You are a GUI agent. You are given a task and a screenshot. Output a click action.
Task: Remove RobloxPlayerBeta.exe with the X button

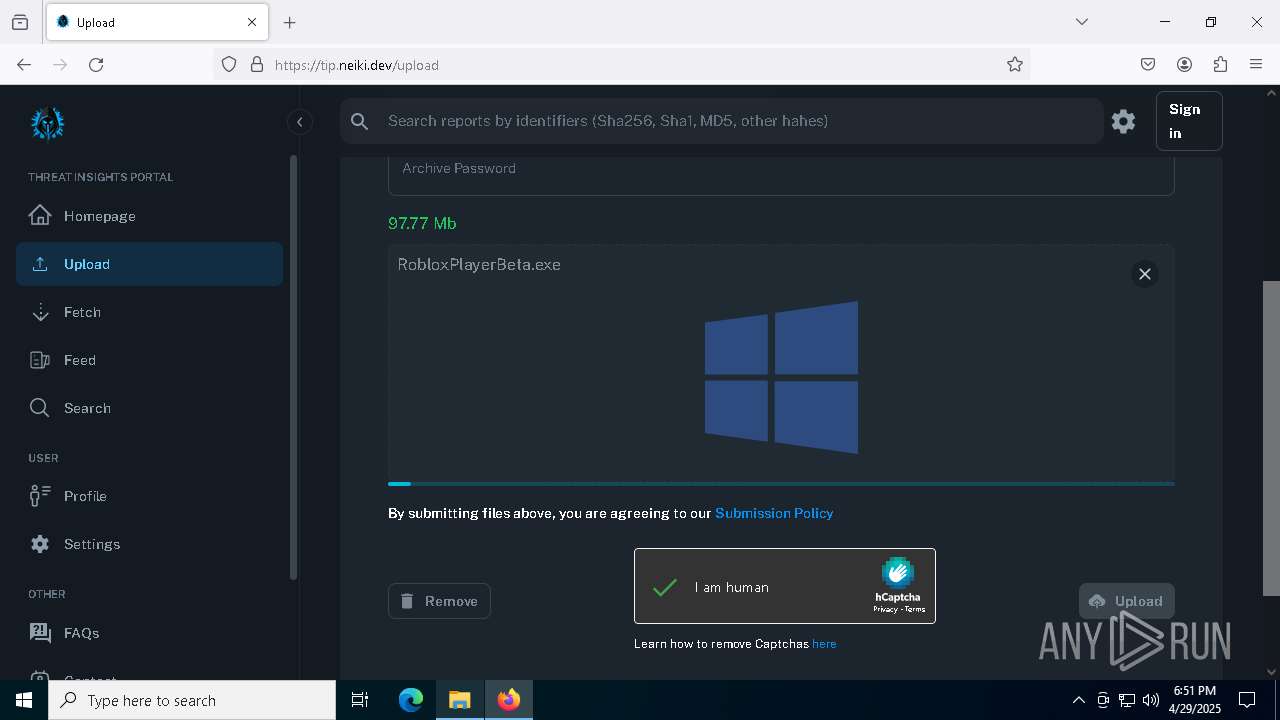[x=1145, y=274]
